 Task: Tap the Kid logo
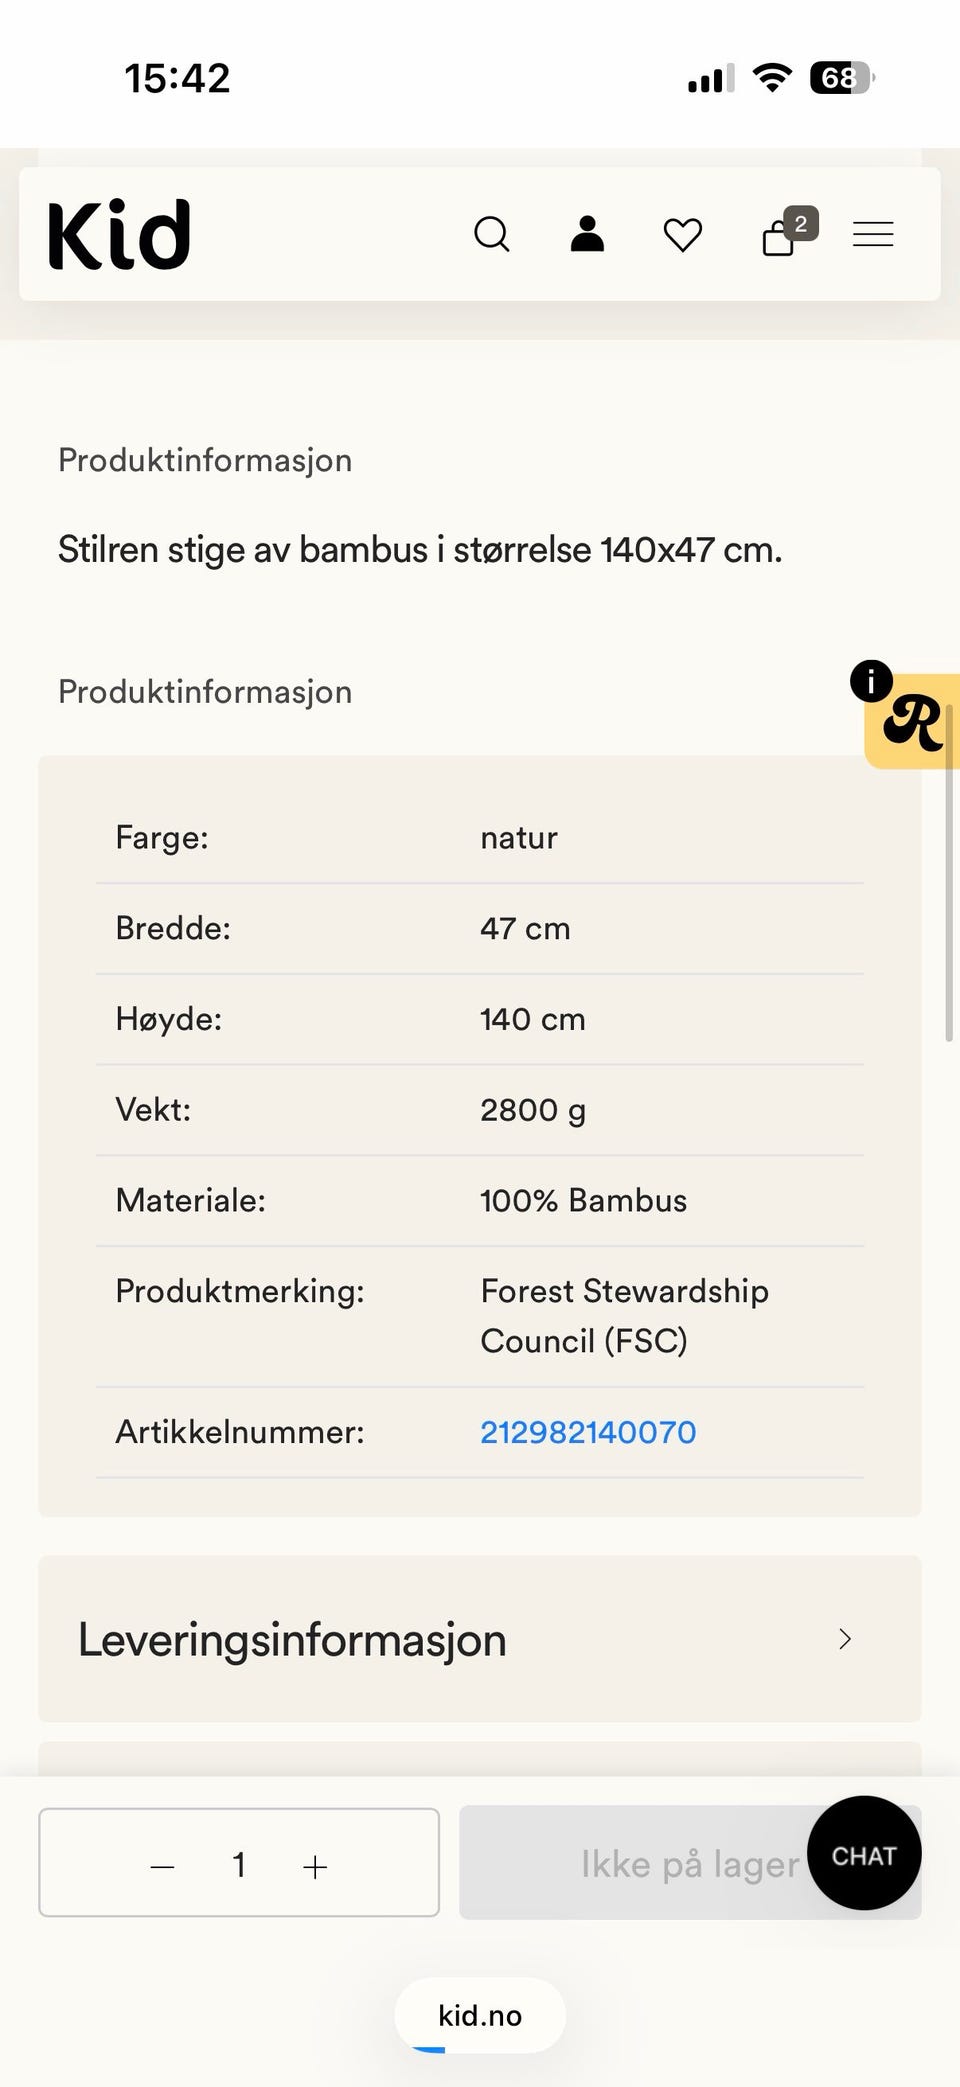[119, 235]
